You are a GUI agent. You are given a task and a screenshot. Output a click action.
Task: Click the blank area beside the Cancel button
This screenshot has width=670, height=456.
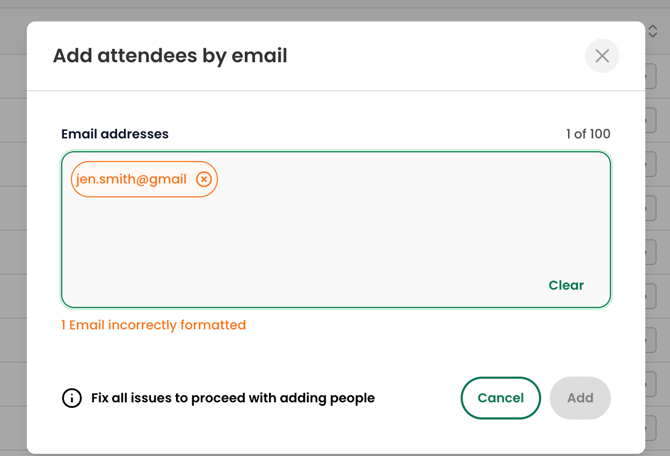(418, 398)
